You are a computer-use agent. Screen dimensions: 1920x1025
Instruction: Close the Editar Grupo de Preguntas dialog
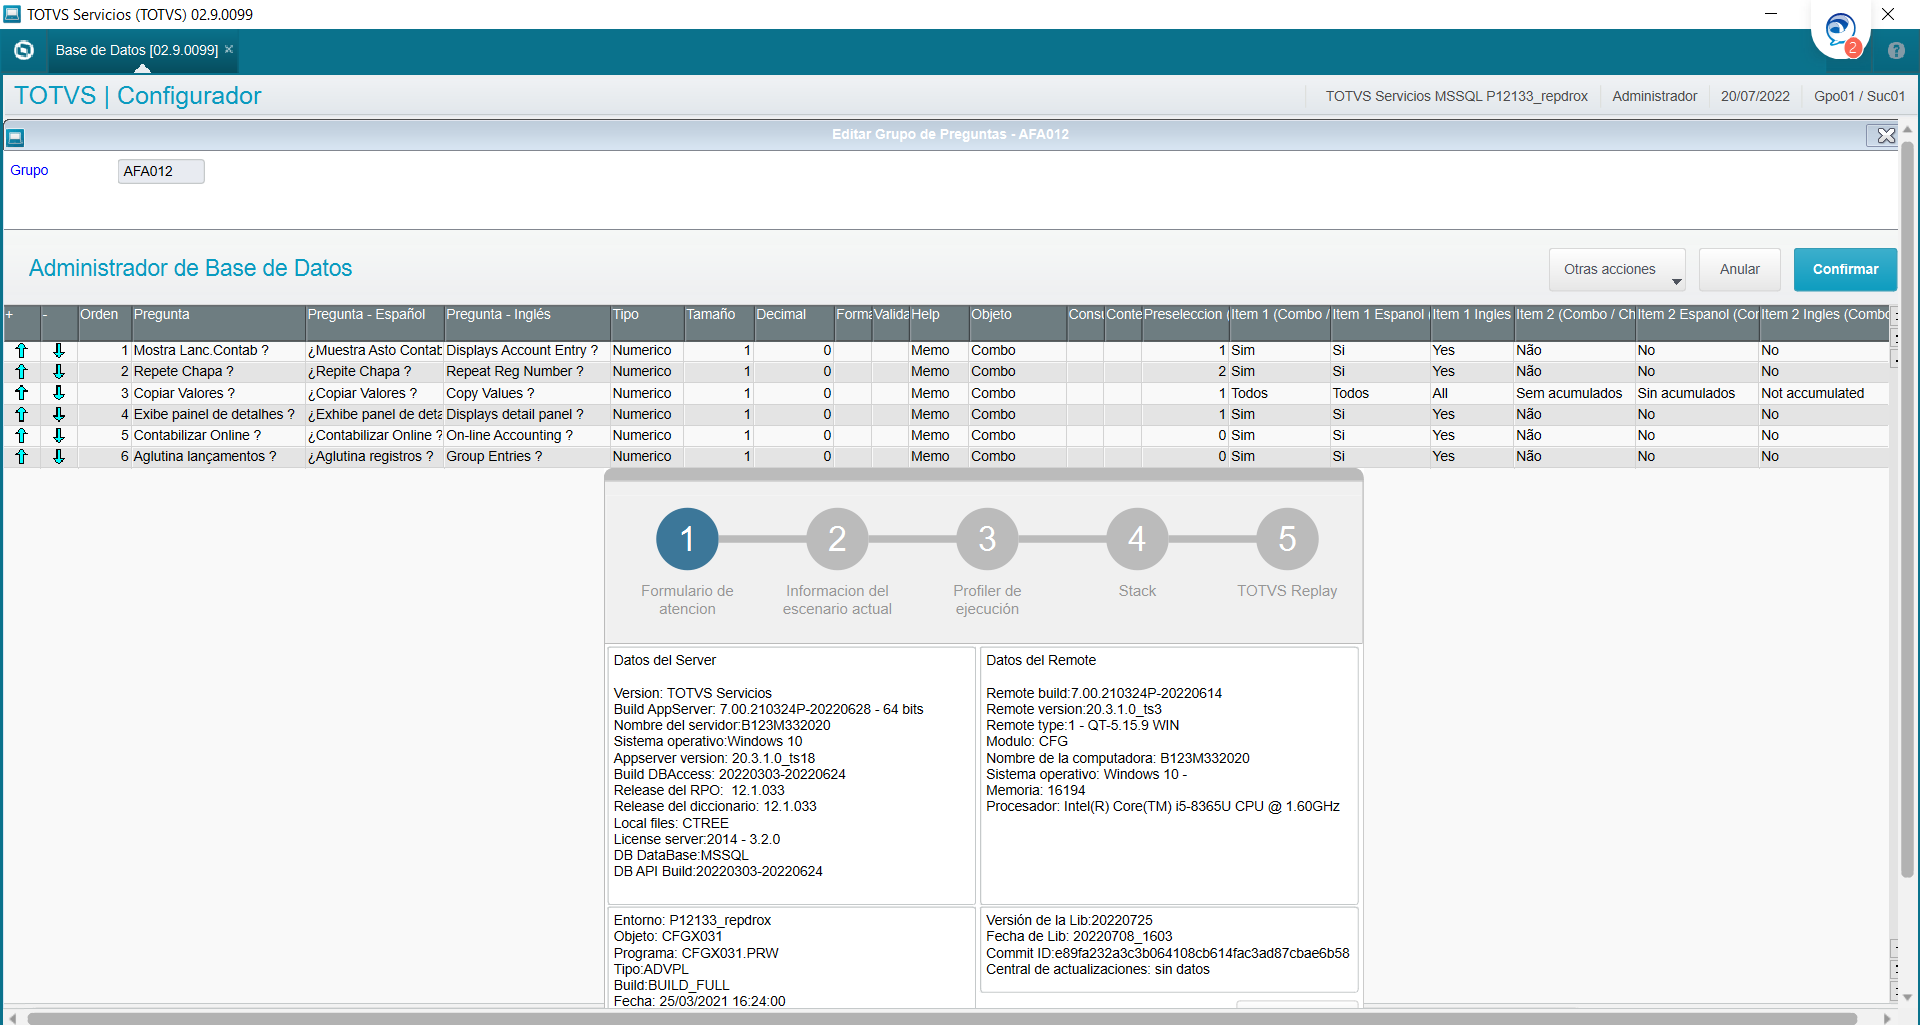click(1885, 135)
